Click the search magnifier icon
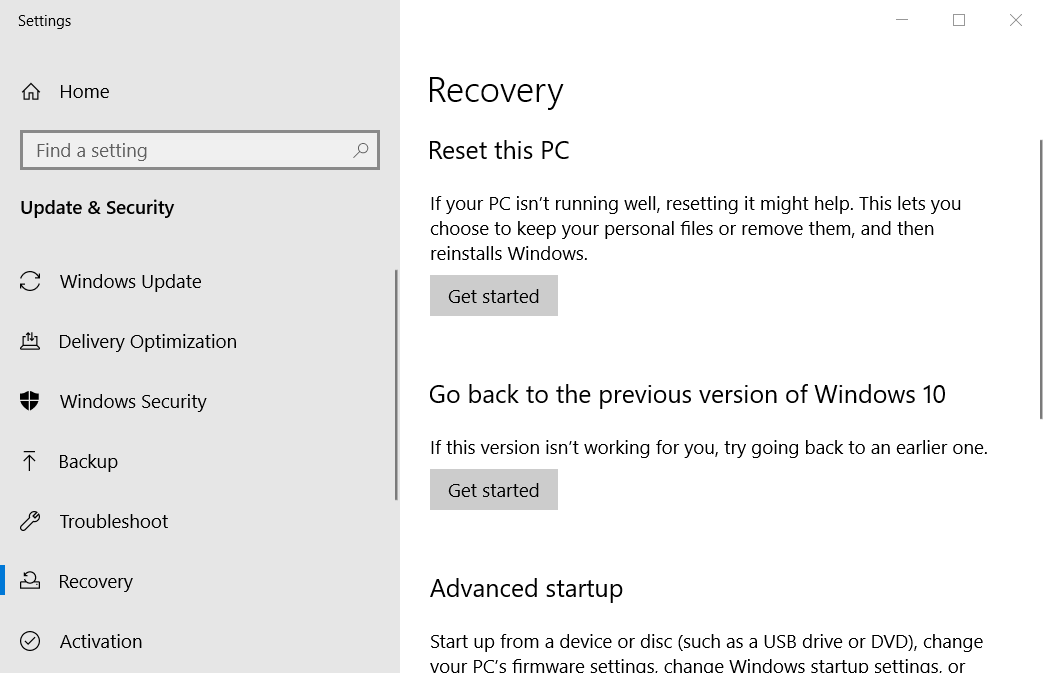The height and width of the screenshot is (673, 1045). pos(361,150)
